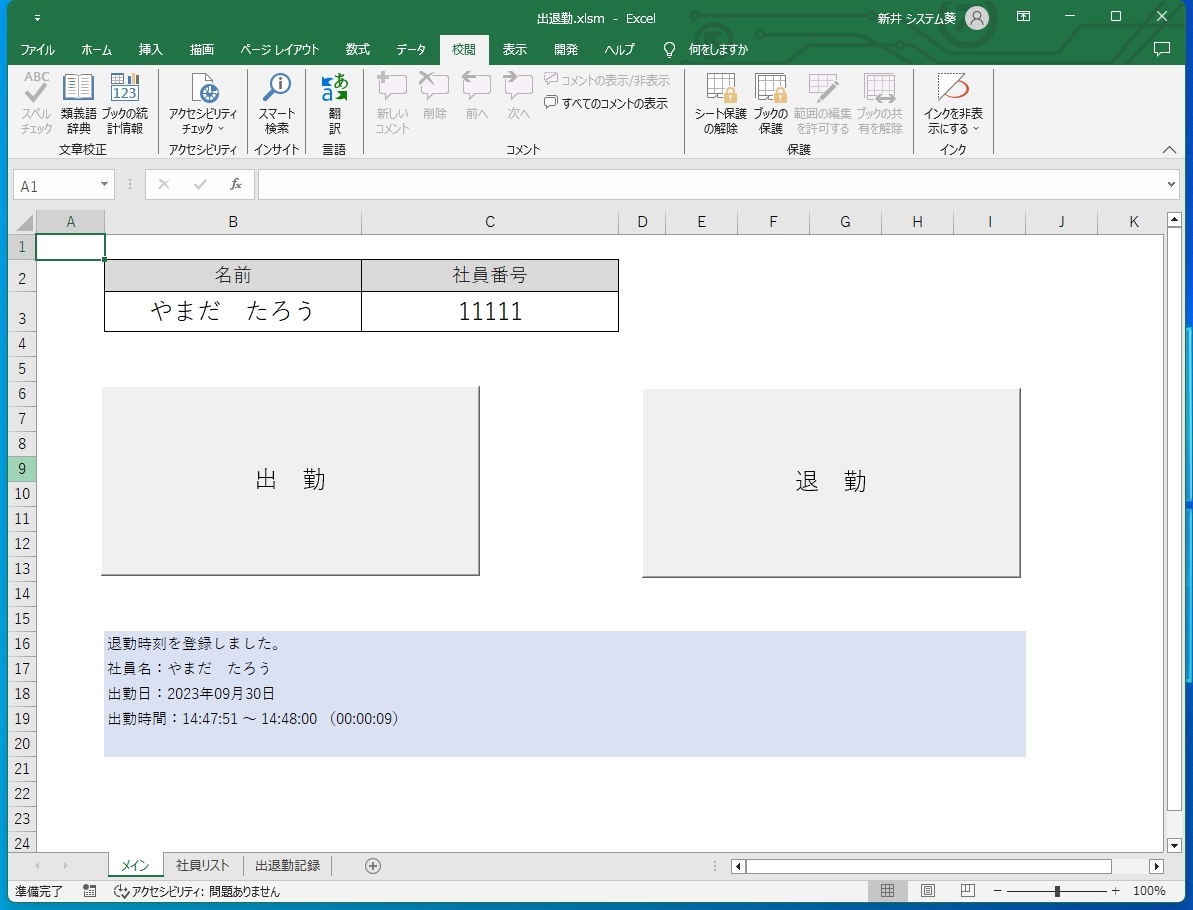
Task: Add a new sheet with plus button
Action: [x=373, y=866]
